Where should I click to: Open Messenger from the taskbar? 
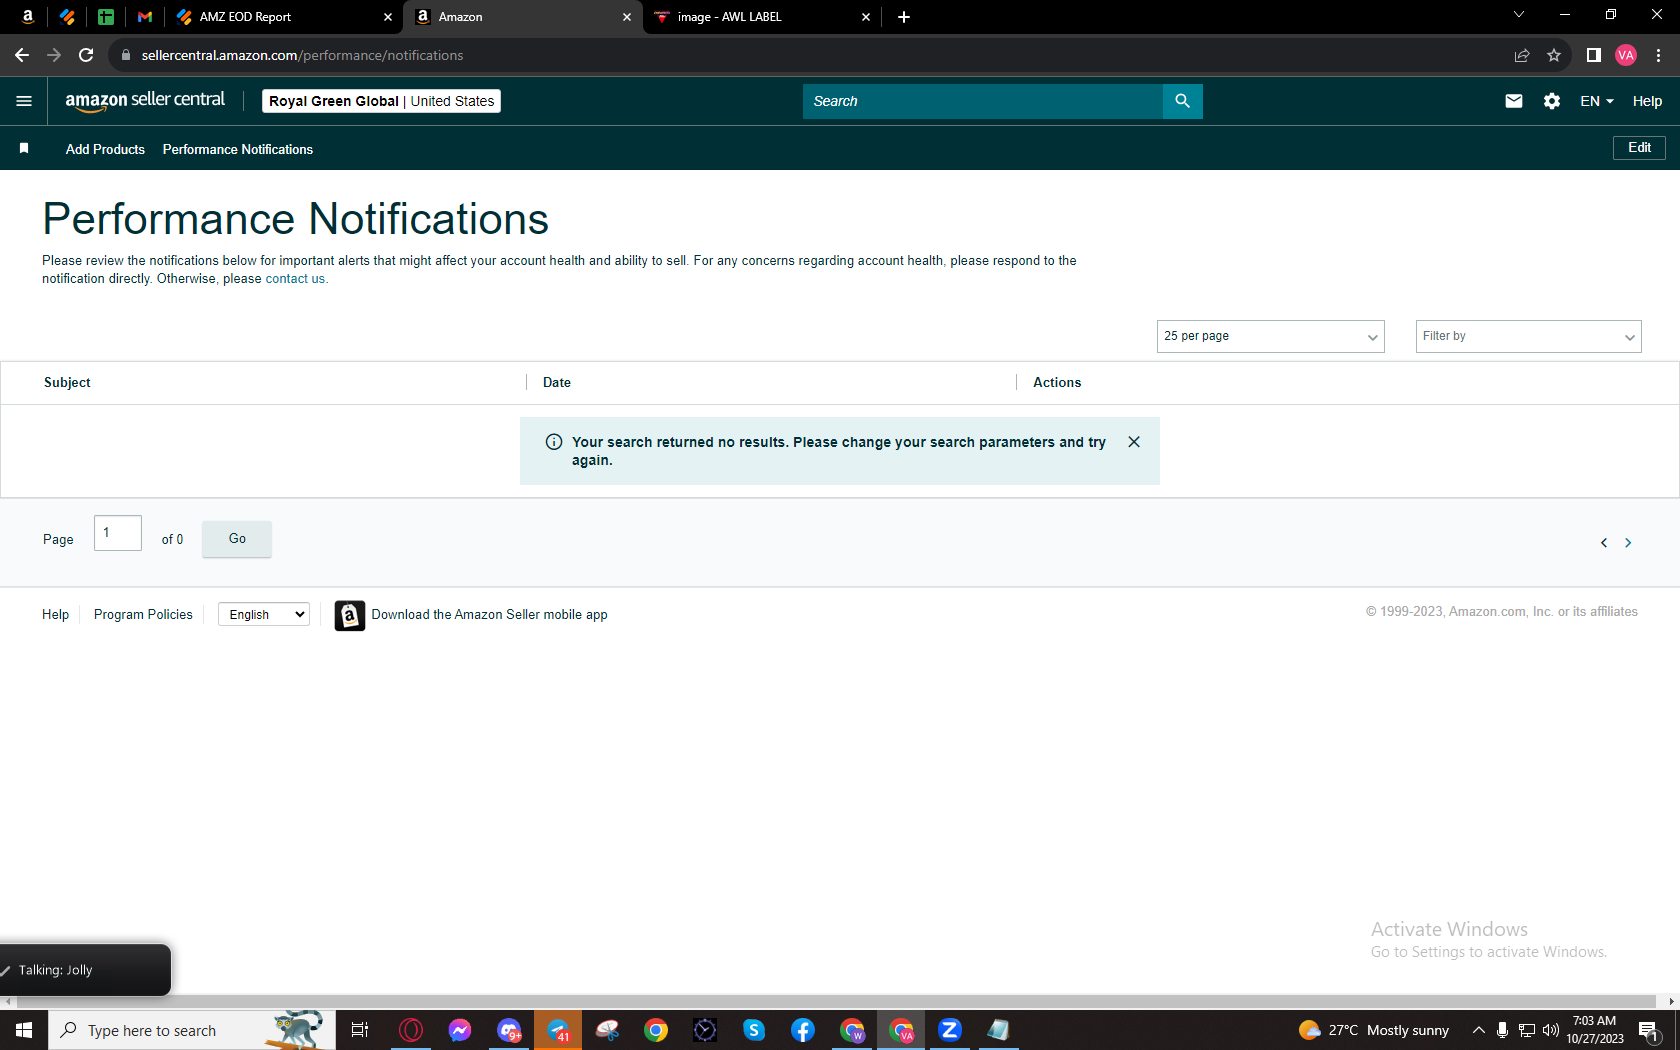(x=460, y=1030)
